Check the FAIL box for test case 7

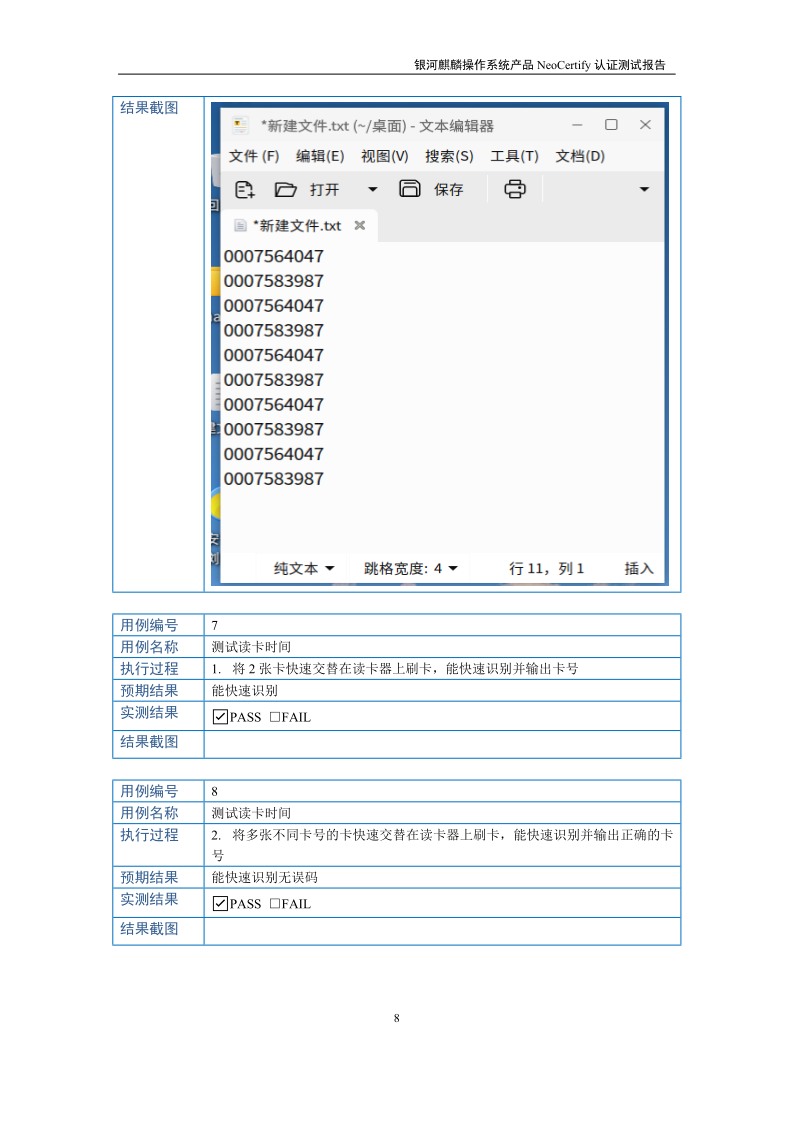click(x=274, y=717)
